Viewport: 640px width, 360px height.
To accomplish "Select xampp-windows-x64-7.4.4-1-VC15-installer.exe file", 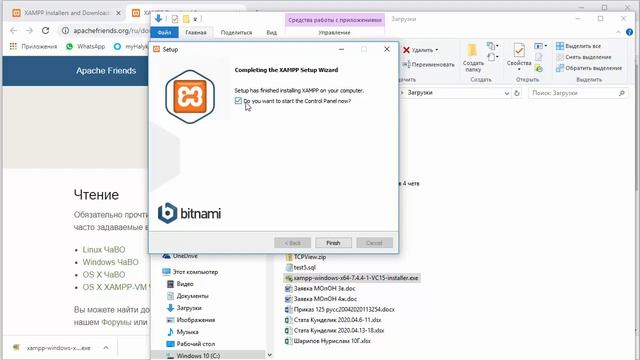I will point(352,278).
